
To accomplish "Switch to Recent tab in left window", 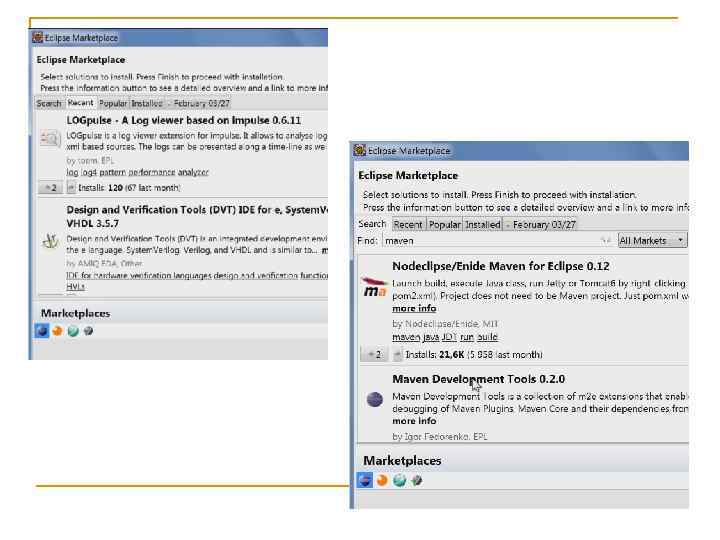I will click(x=80, y=103).
